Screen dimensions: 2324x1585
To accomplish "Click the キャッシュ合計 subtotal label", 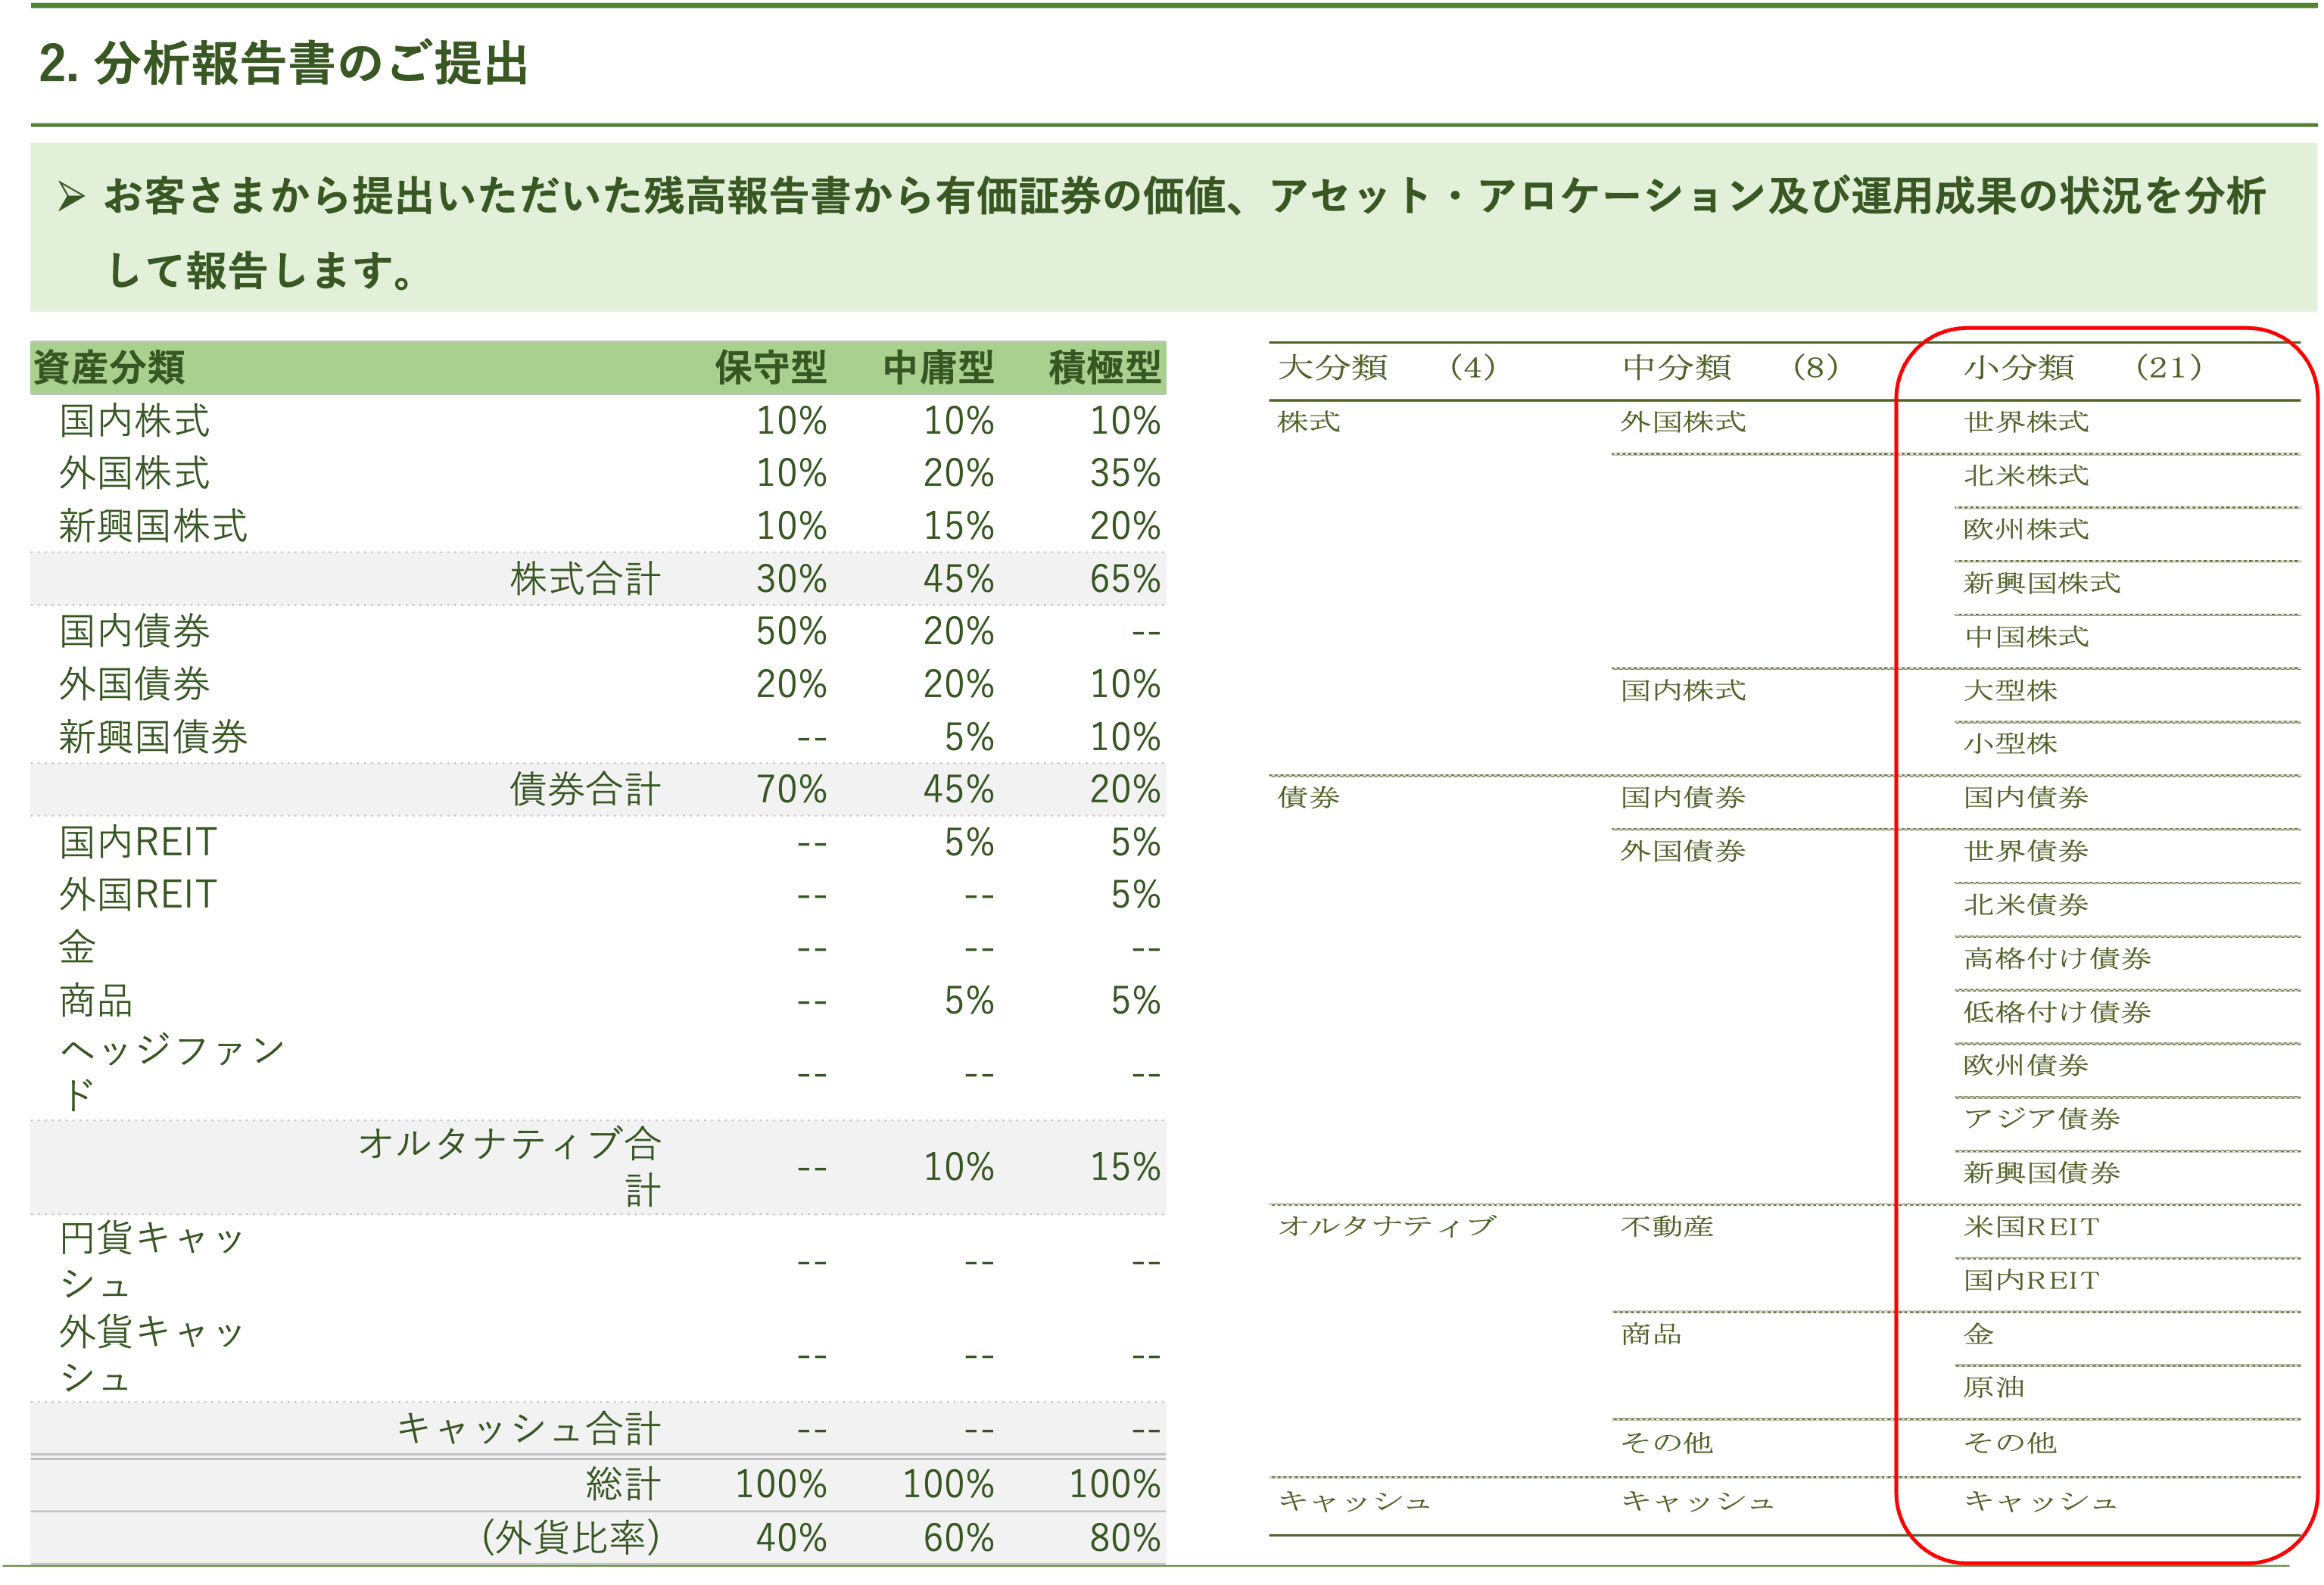I will coord(529,1429).
